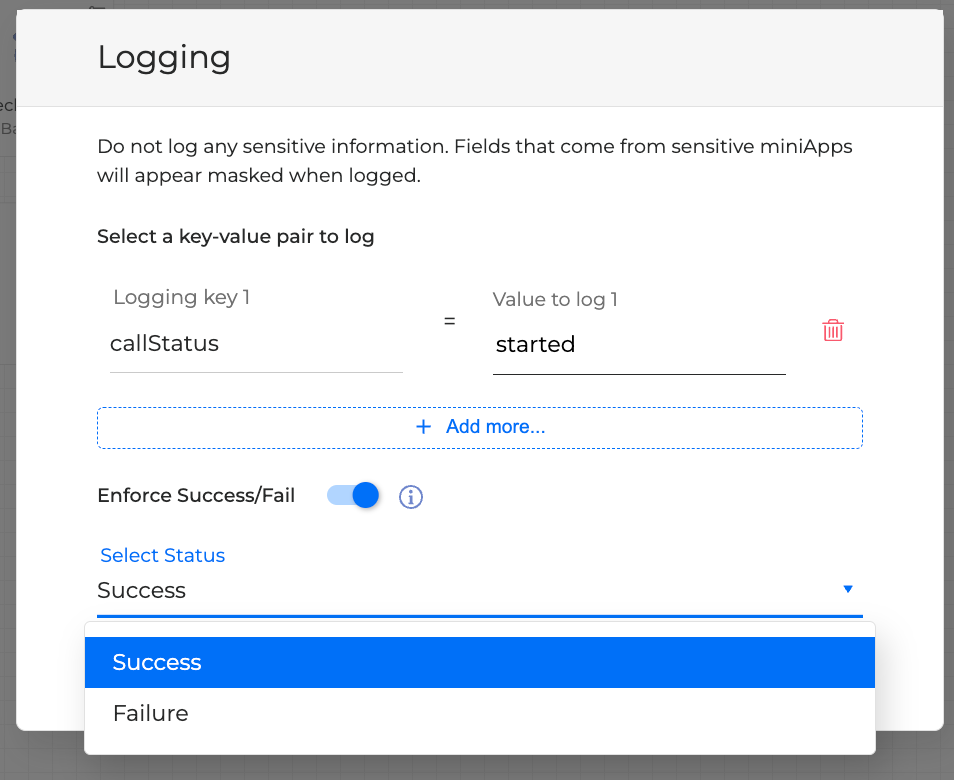Click the sensitive information warning text
This screenshot has height=780, width=954.
tap(474, 161)
